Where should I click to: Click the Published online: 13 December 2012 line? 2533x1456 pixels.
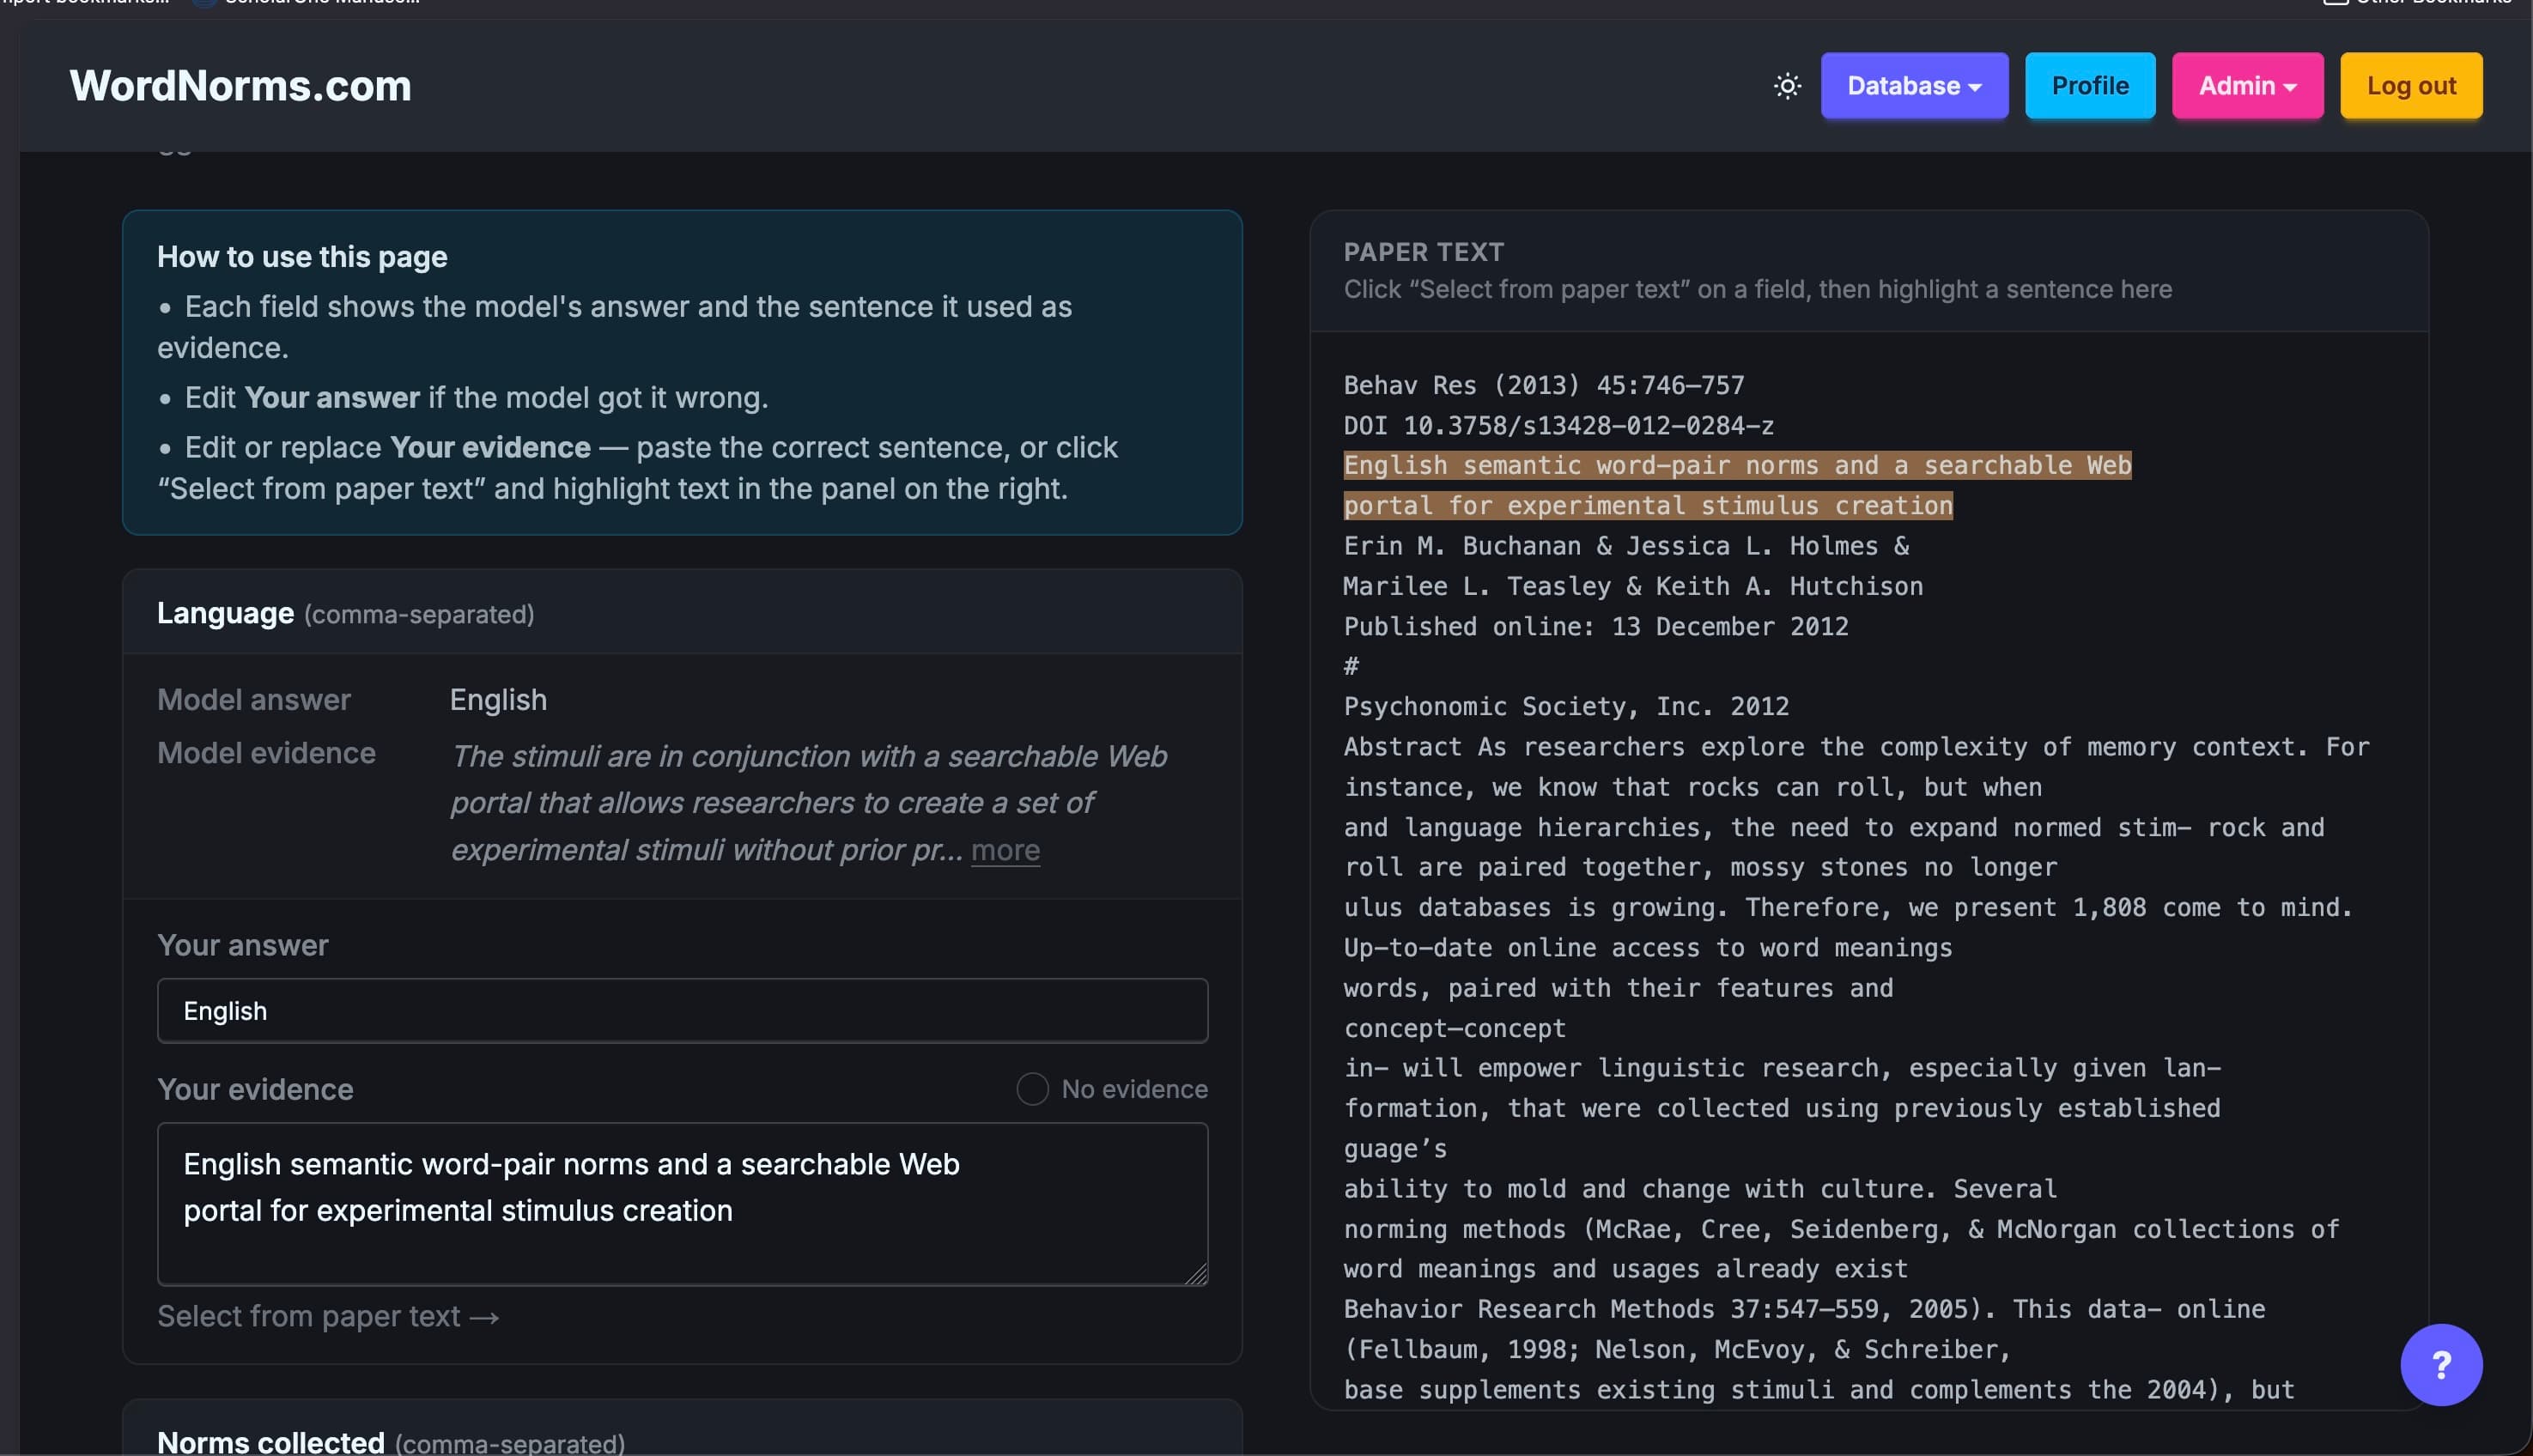(x=1595, y=626)
